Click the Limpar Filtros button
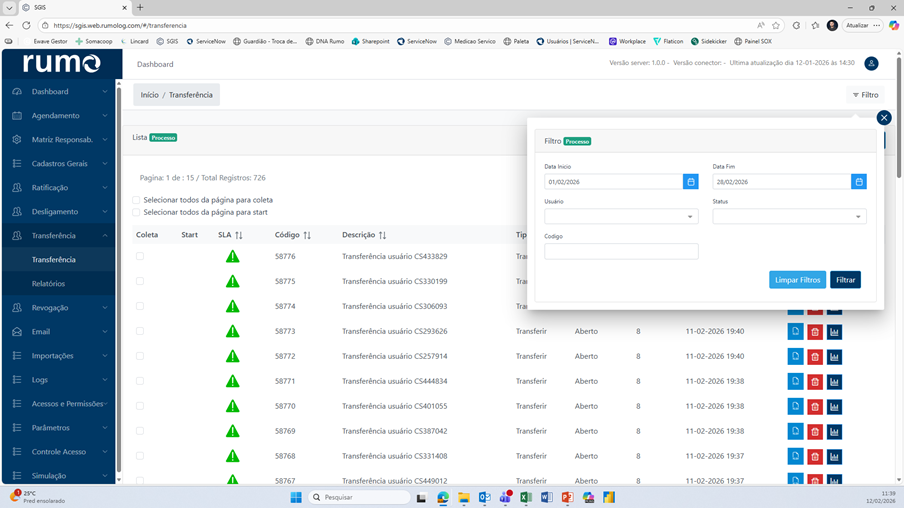This screenshot has height=508, width=904. (x=797, y=280)
